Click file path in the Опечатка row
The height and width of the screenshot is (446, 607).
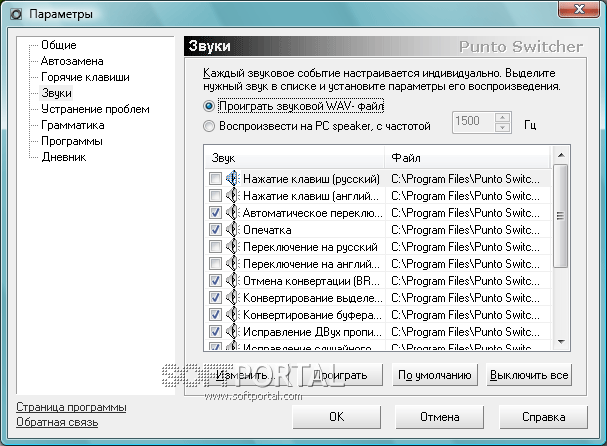pos(465,230)
